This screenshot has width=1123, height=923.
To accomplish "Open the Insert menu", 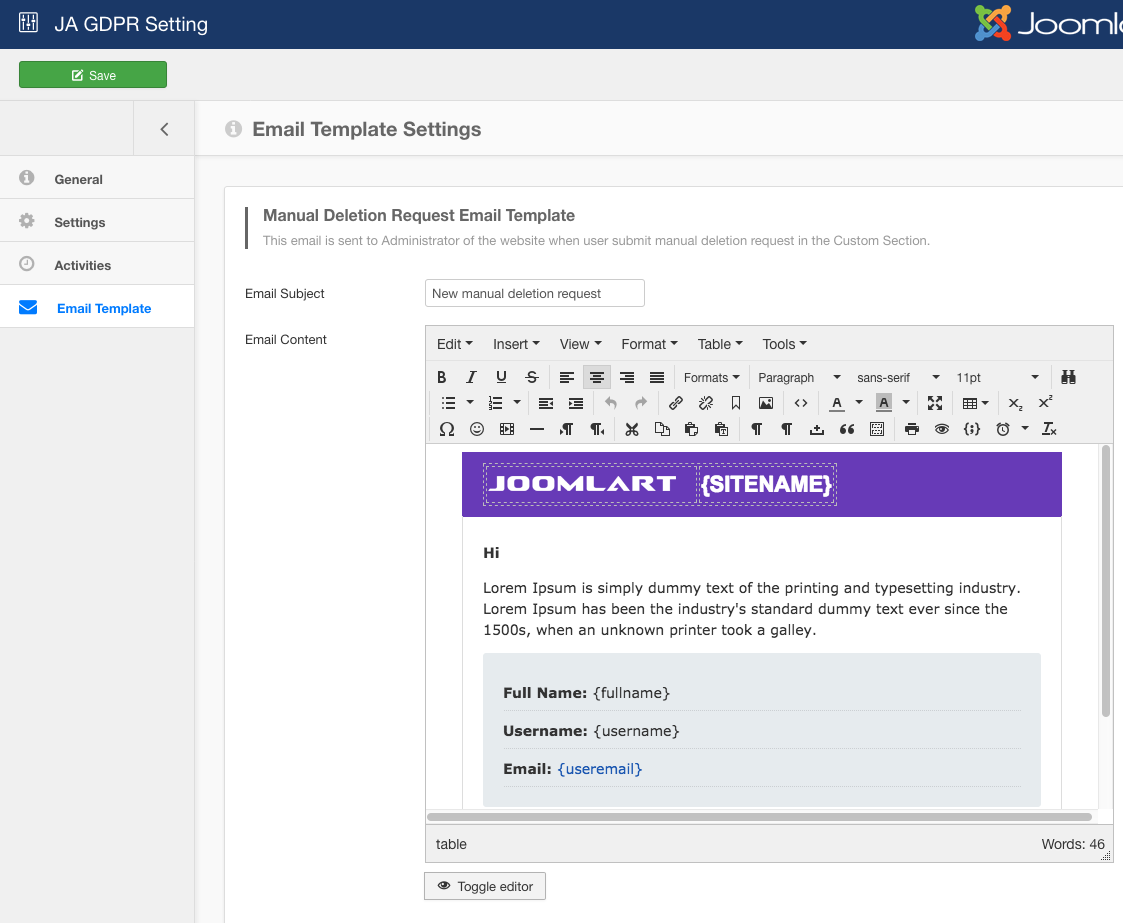I will point(516,344).
